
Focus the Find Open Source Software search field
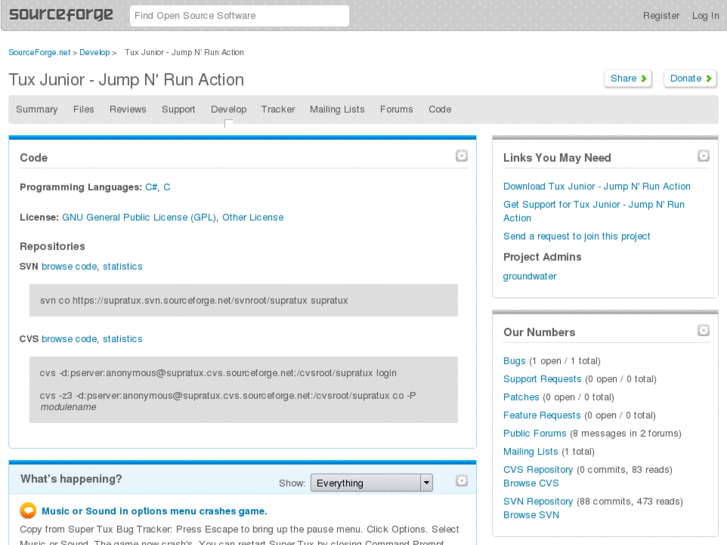point(239,16)
